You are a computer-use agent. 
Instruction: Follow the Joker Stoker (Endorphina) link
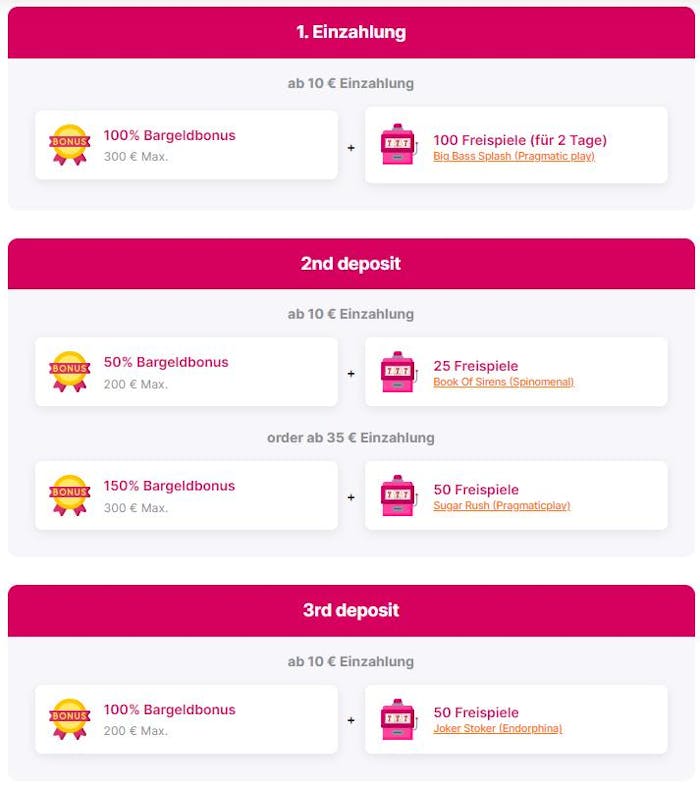[x=497, y=729]
